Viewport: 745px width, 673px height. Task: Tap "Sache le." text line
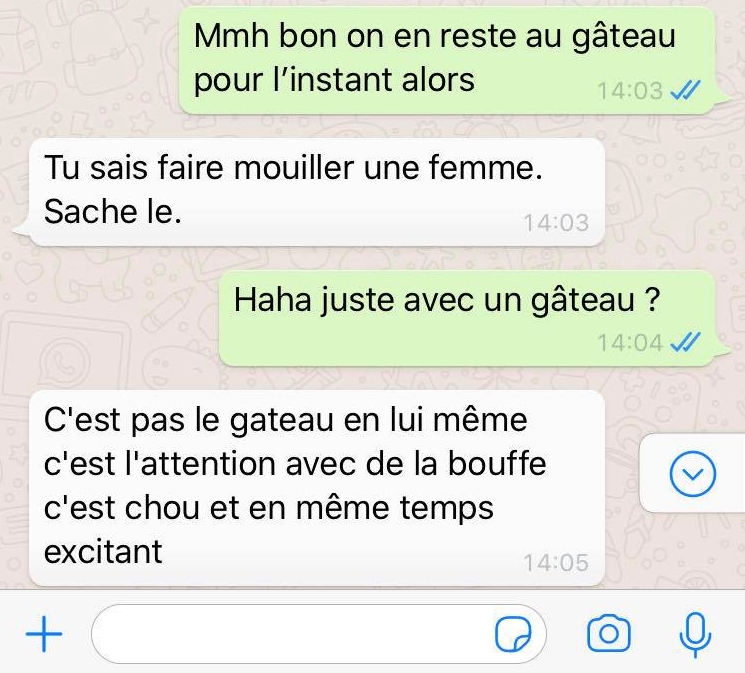[x=113, y=211]
